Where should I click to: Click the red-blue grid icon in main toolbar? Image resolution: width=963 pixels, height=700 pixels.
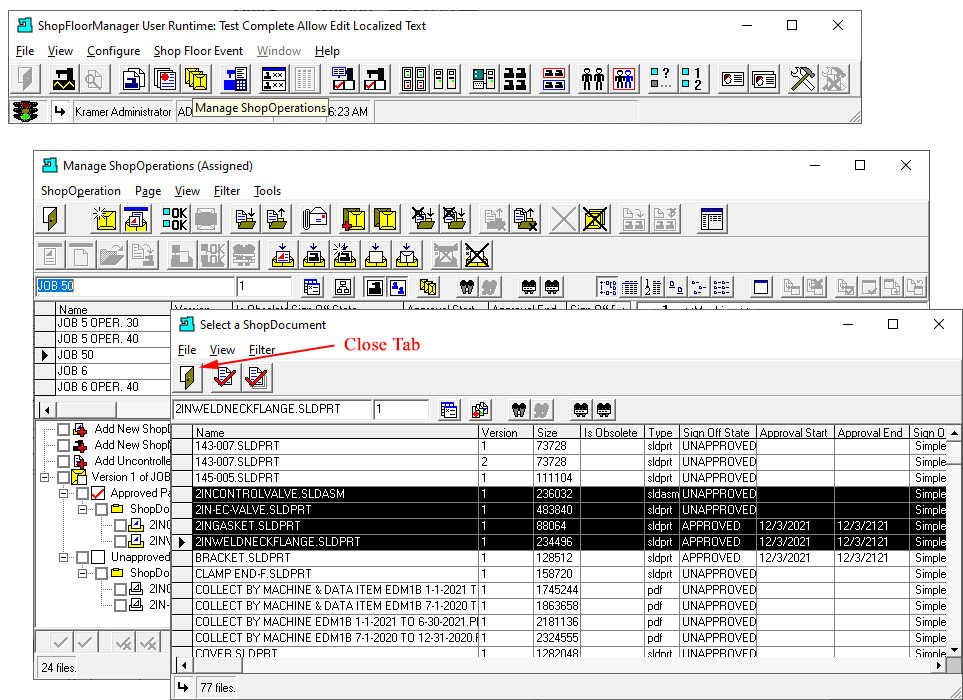(x=554, y=79)
